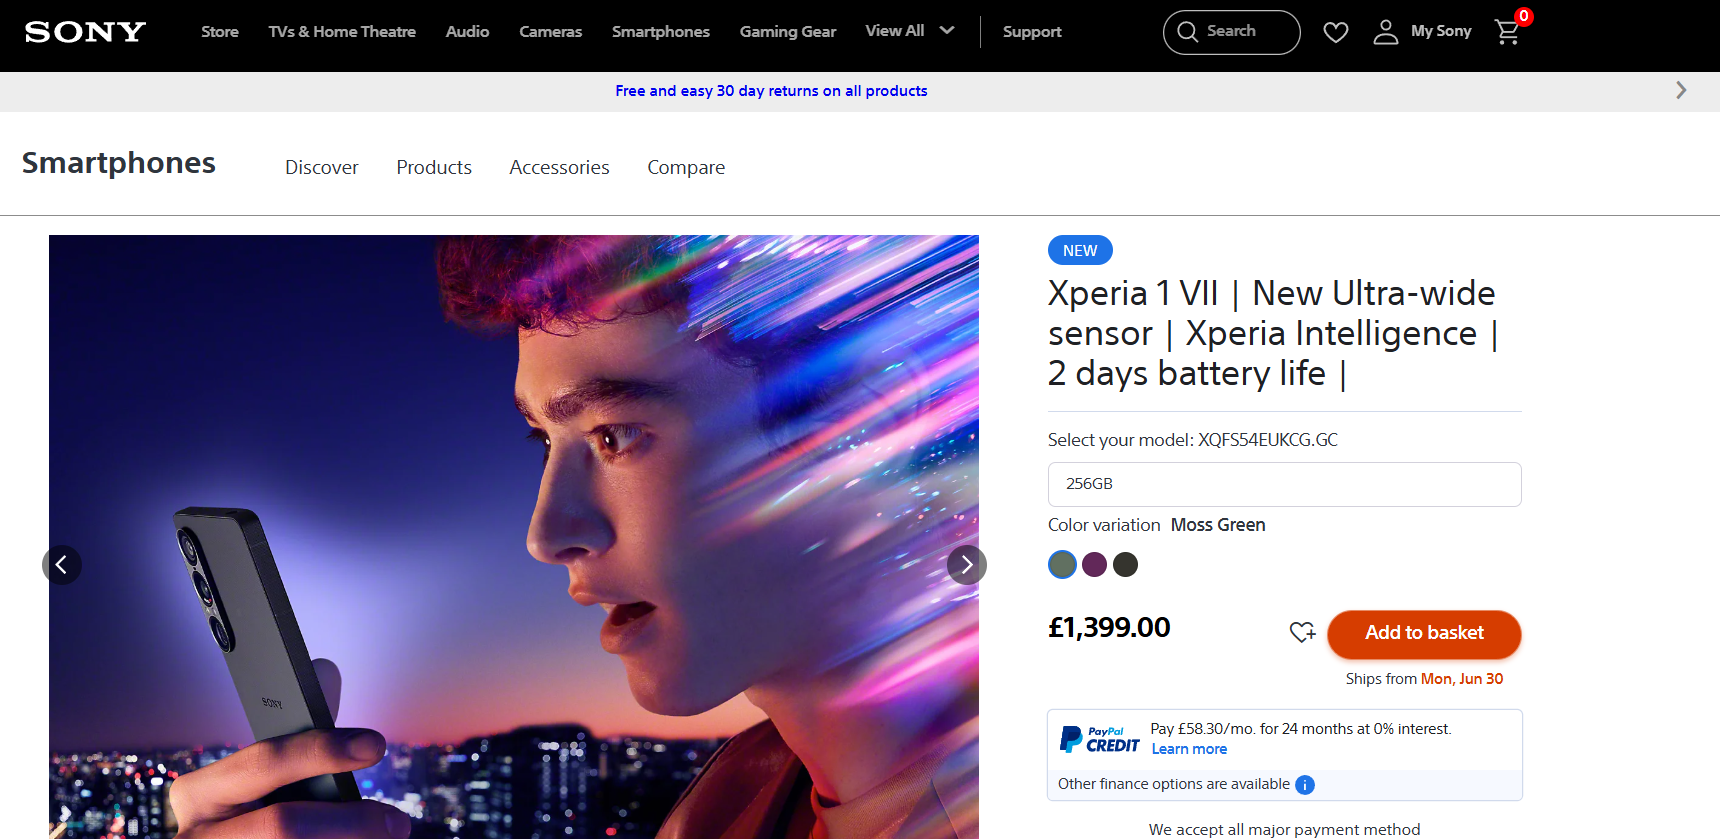Open the wishlist heart icon in header
Screen dimensions: 1720x839
tap(1336, 32)
